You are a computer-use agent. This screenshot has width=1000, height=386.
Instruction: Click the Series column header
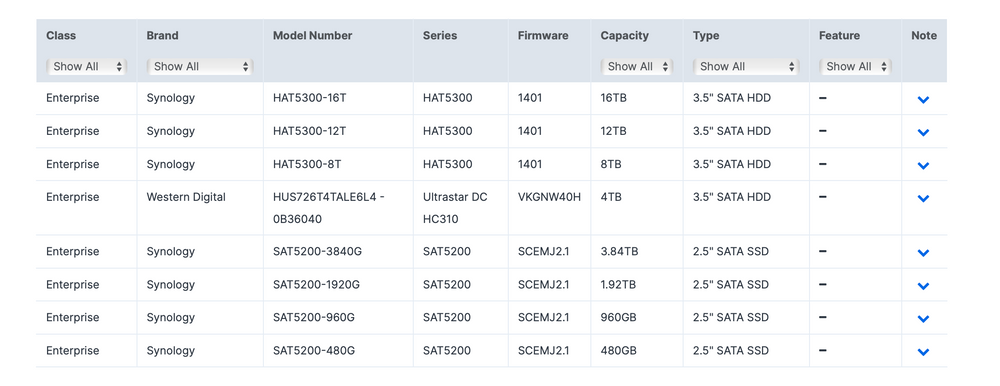click(440, 36)
